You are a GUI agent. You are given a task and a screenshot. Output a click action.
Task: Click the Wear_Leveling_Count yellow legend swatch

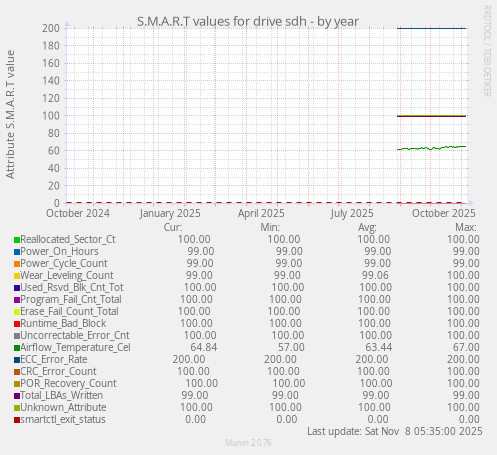(x=17, y=276)
